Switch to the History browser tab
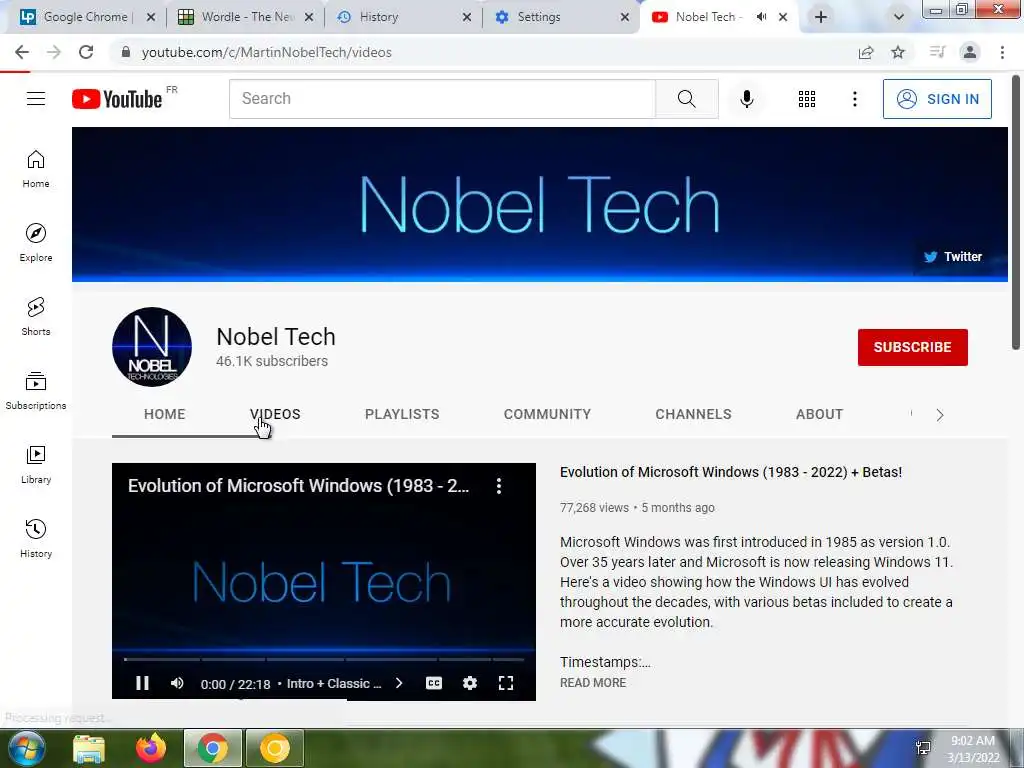This screenshot has height=768, width=1024. [404, 17]
